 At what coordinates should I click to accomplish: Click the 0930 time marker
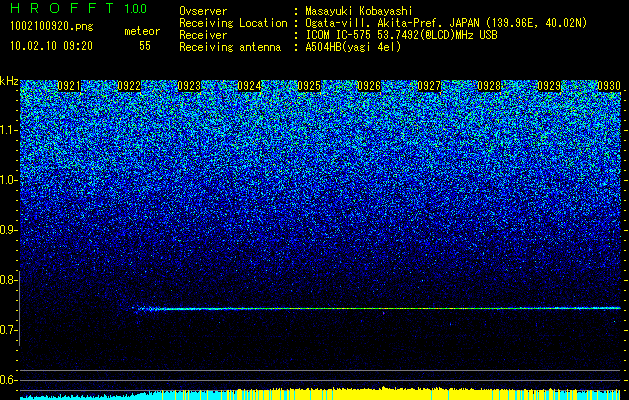pyautogui.click(x=609, y=86)
